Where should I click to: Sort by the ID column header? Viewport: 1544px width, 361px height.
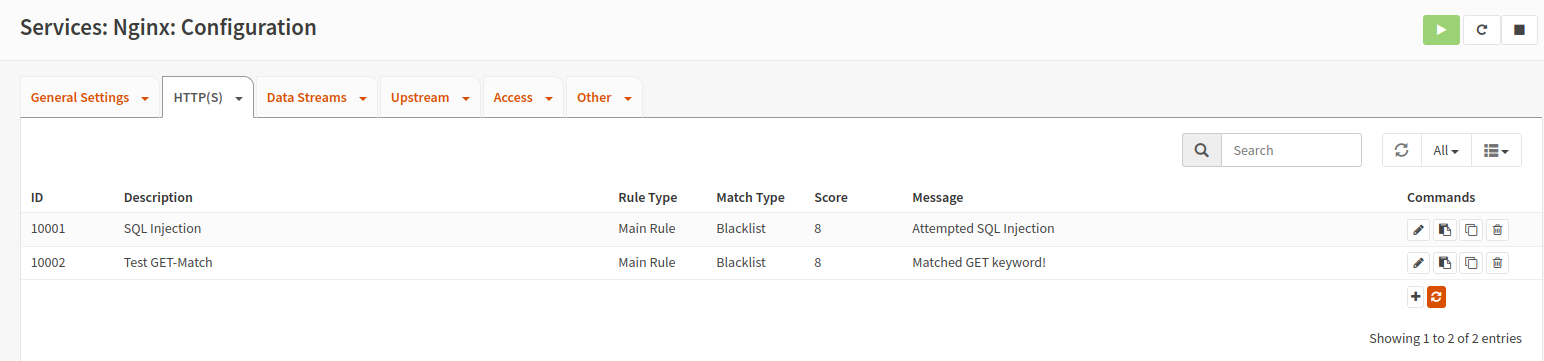(x=37, y=197)
